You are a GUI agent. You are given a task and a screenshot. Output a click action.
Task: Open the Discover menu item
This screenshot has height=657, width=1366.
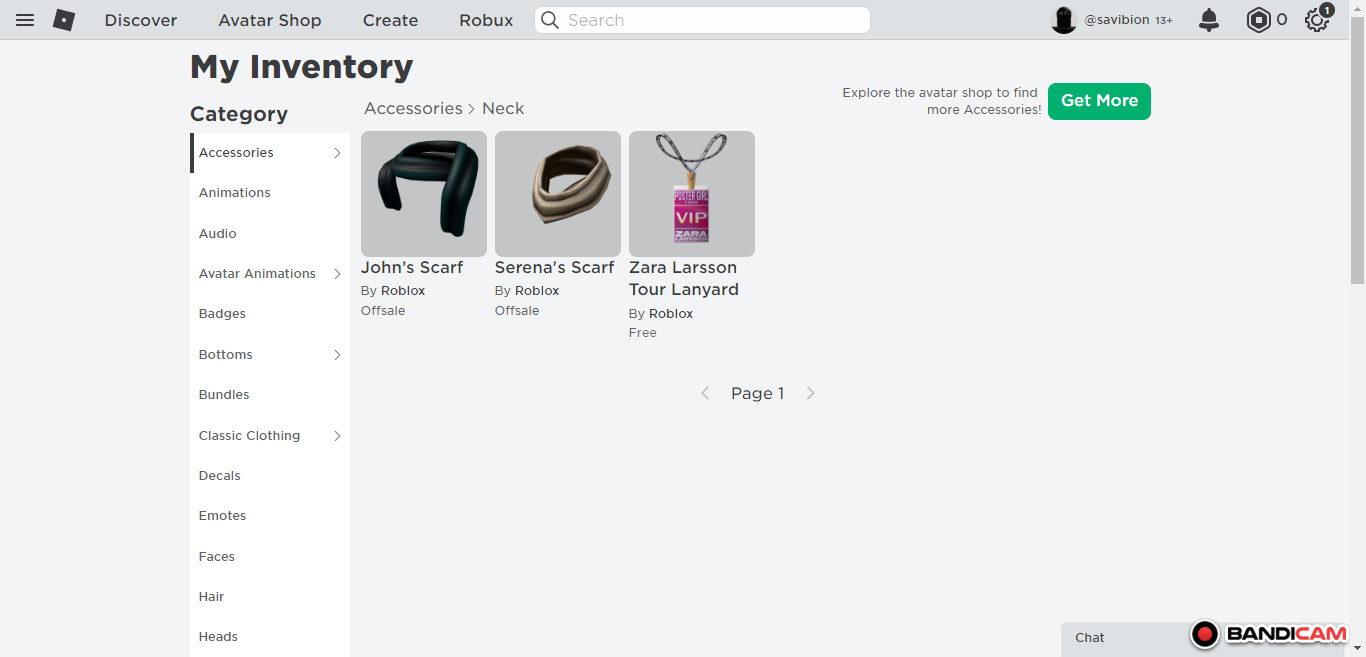pos(141,20)
